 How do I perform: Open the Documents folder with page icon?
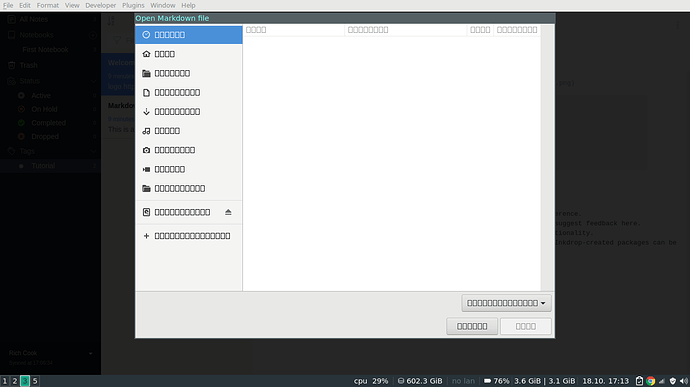coord(189,92)
